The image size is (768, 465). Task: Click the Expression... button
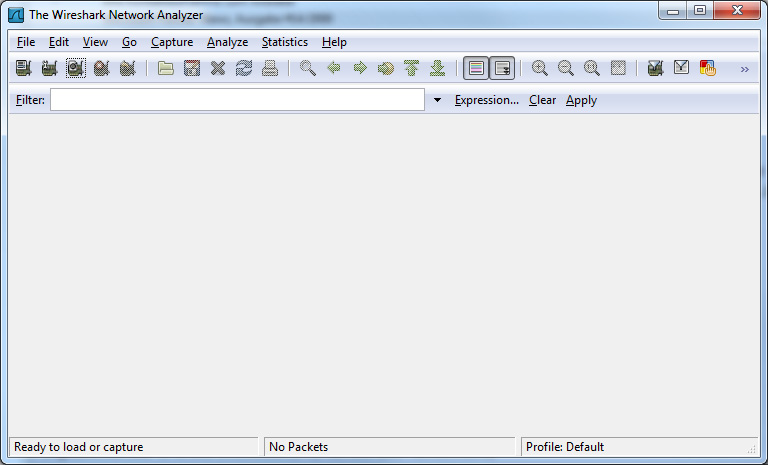pos(486,100)
